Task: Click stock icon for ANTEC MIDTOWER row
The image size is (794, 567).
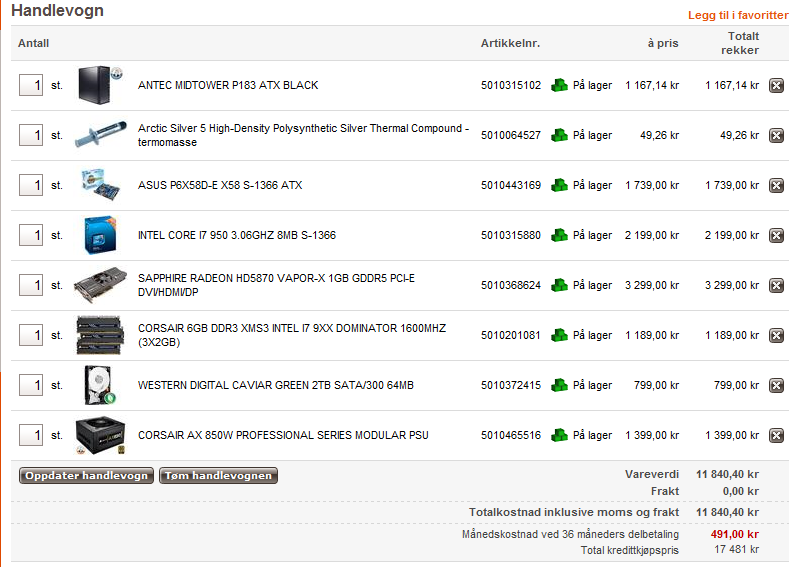Action: [x=559, y=85]
